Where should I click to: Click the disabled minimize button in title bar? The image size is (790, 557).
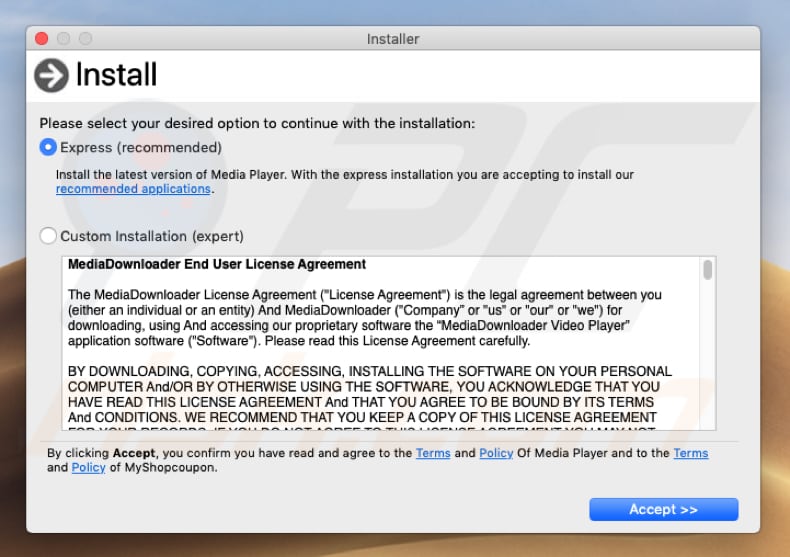[x=63, y=38]
